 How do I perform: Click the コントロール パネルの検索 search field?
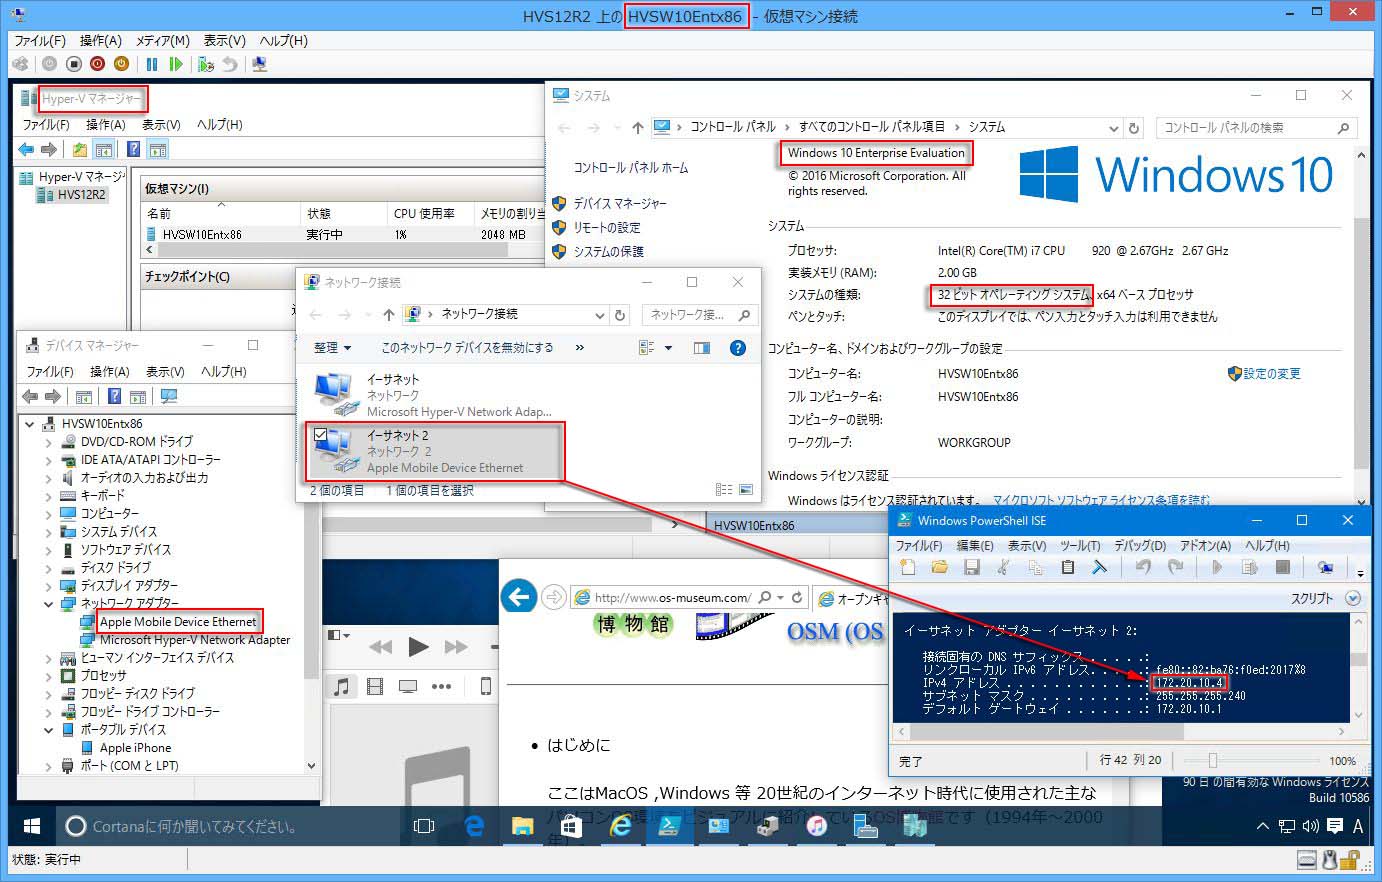pyautogui.click(x=1257, y=128)
